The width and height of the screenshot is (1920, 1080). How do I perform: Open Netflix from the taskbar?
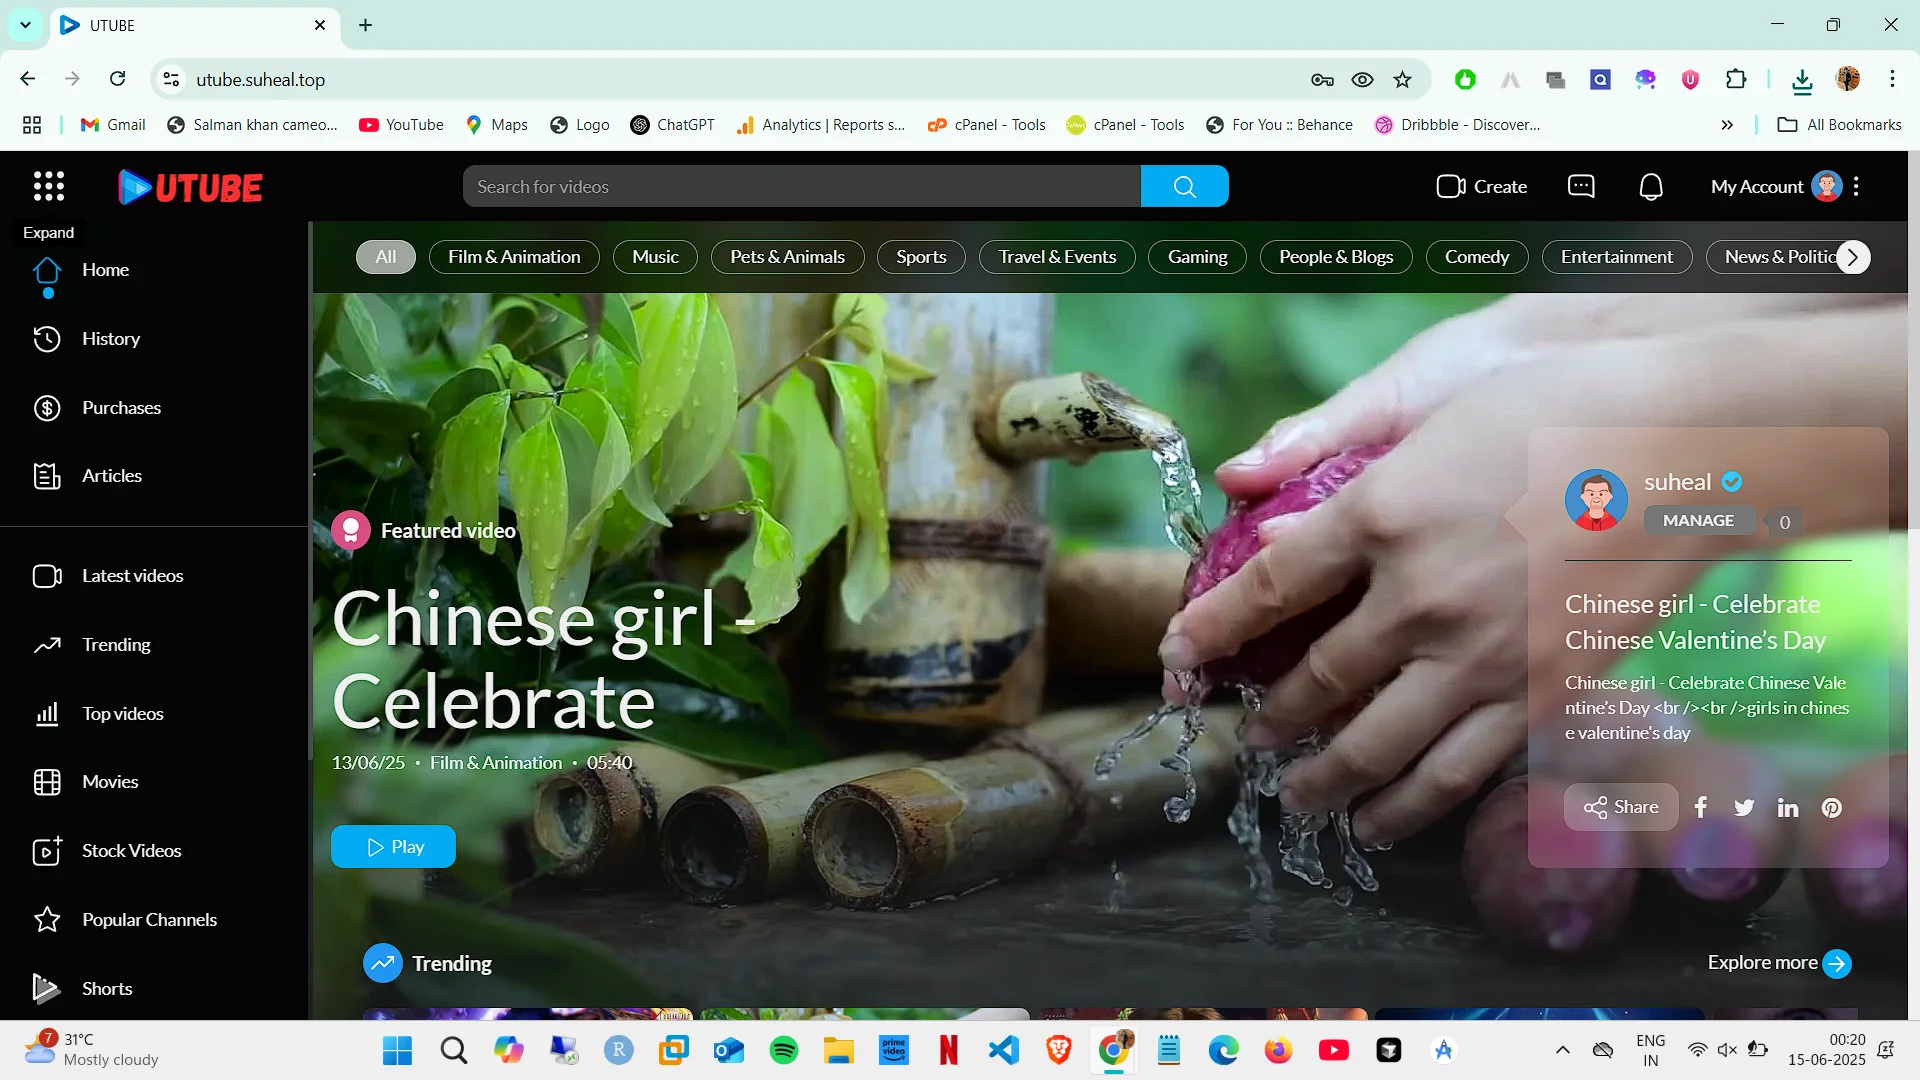coord(949,1050)
